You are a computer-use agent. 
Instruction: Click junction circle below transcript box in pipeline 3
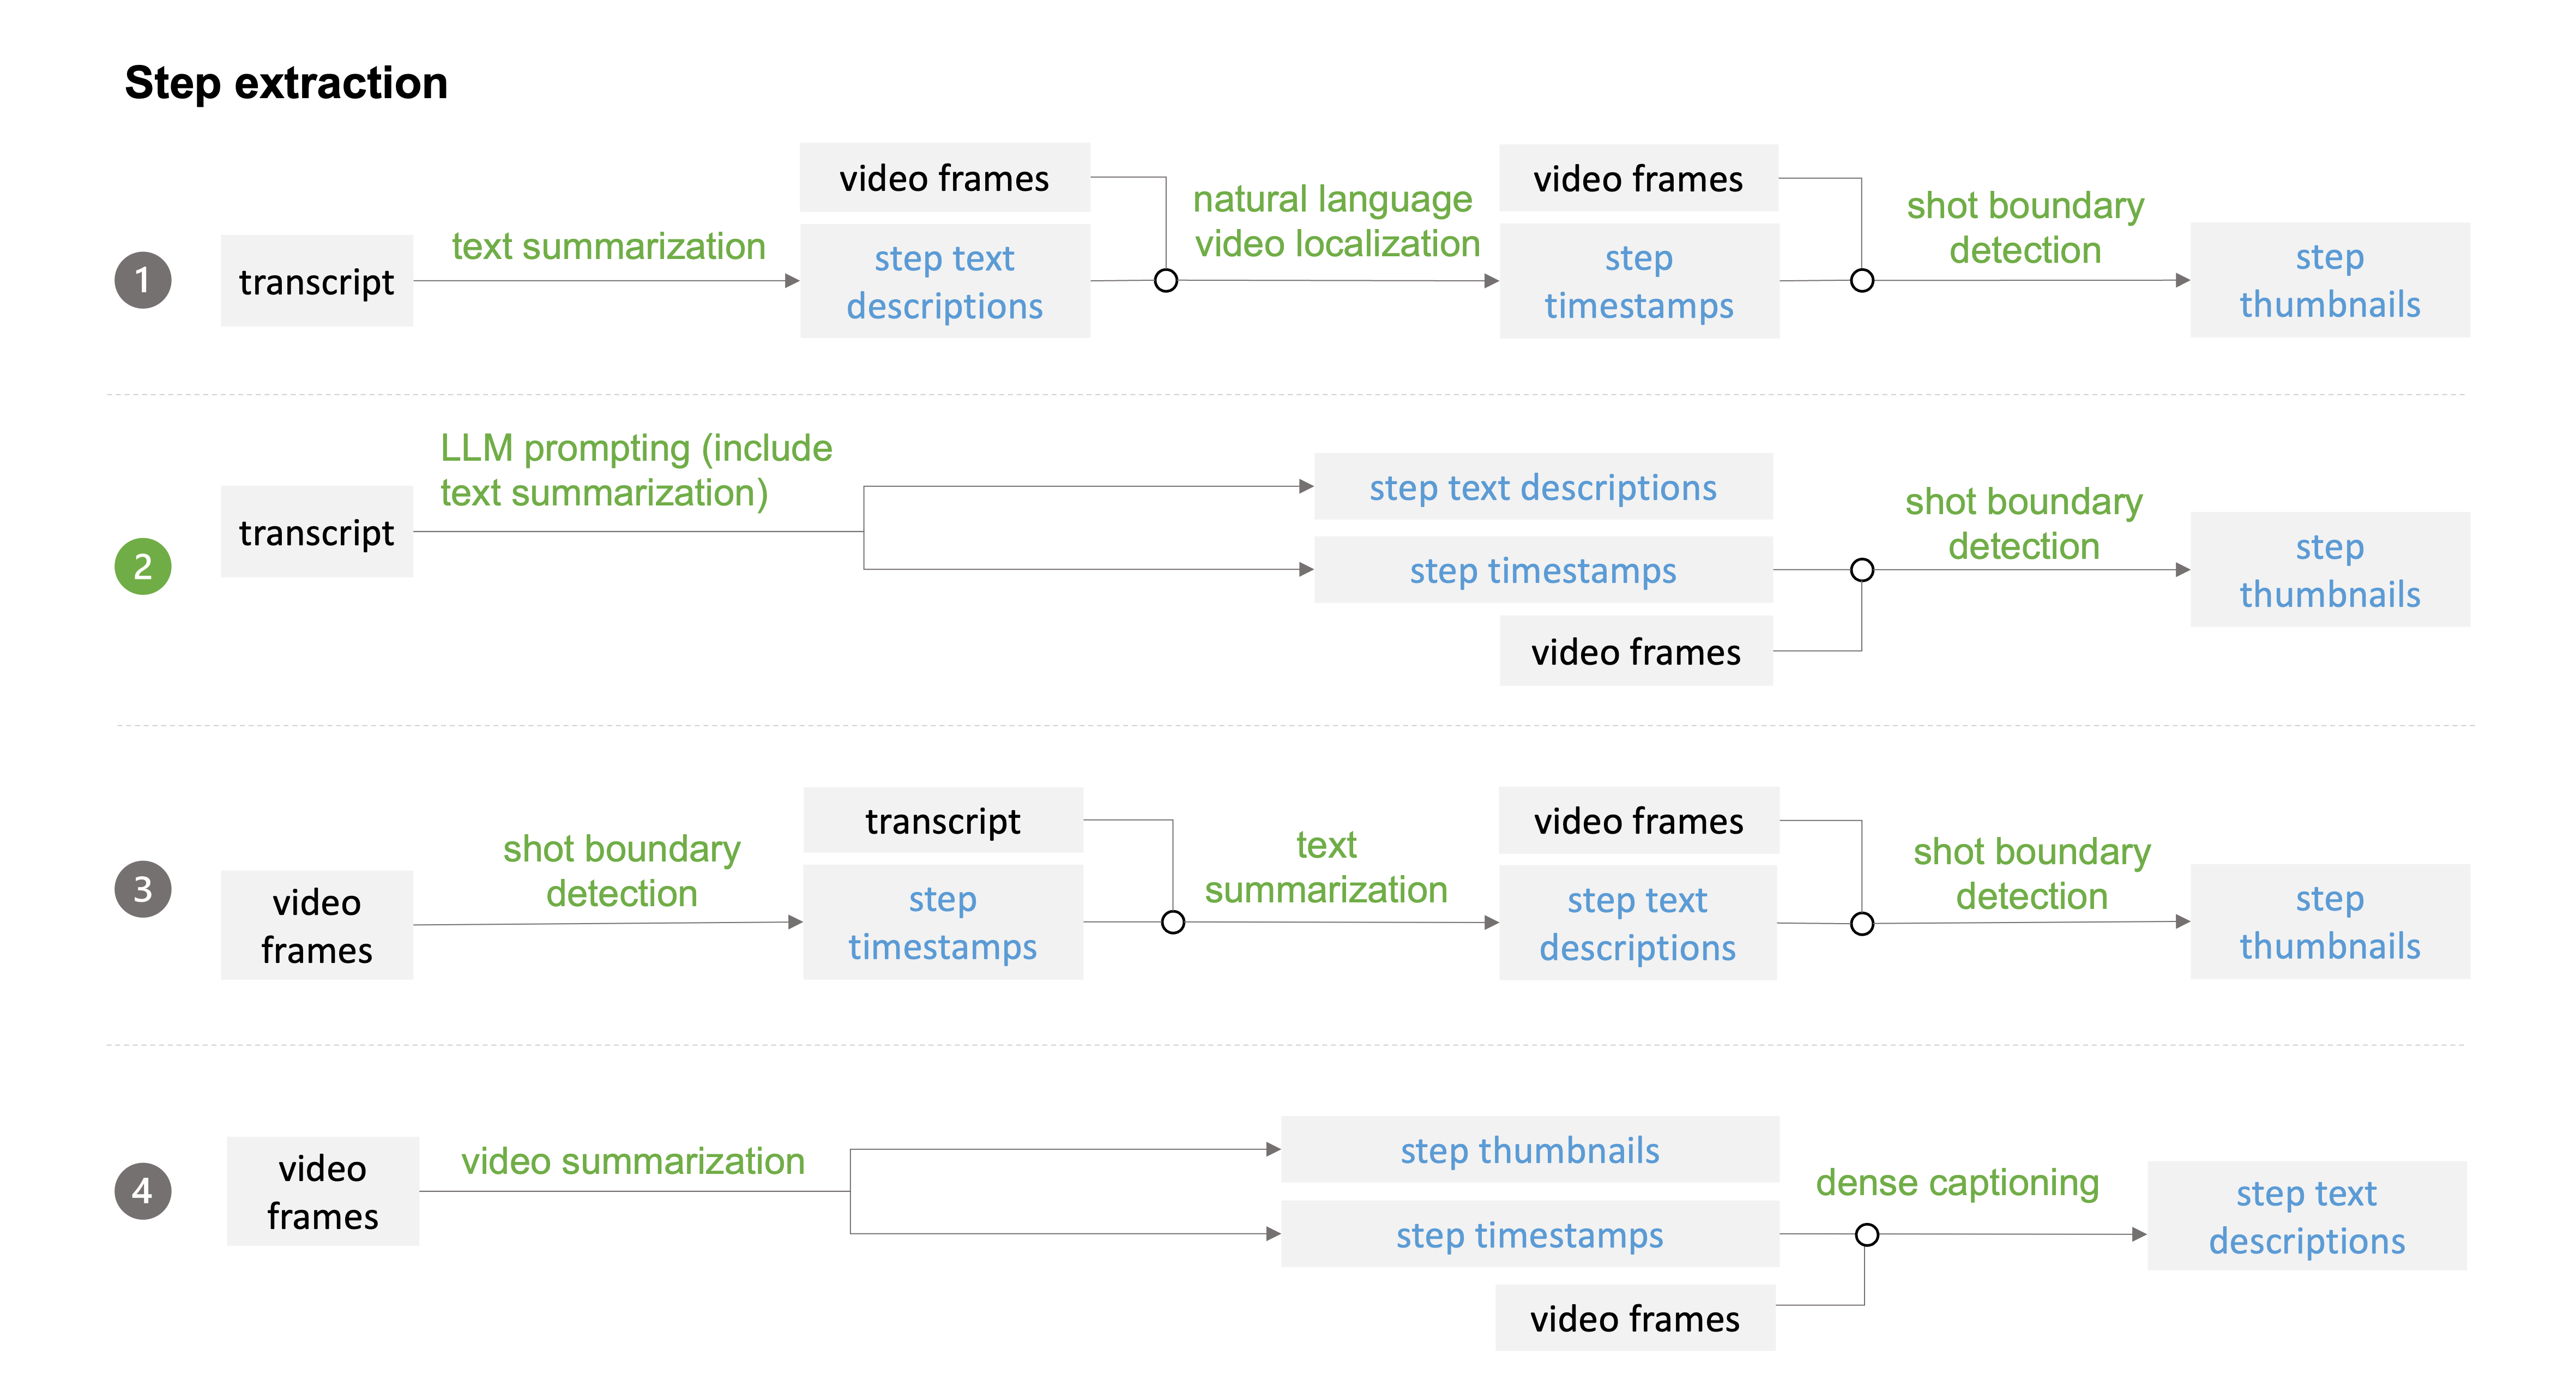[x=1172, y=922]
